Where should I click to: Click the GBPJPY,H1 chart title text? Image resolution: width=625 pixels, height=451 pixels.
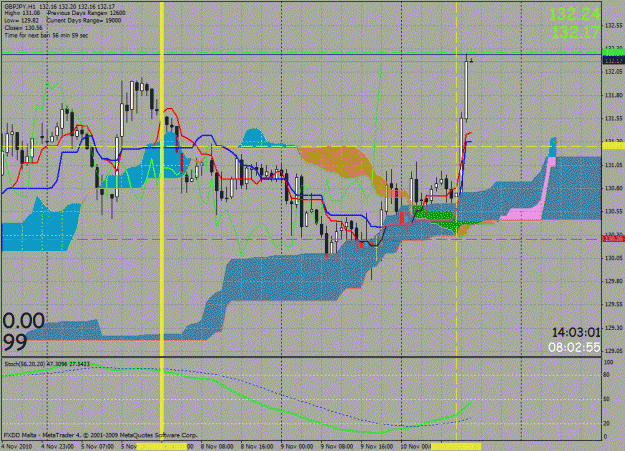coord(20,7)
